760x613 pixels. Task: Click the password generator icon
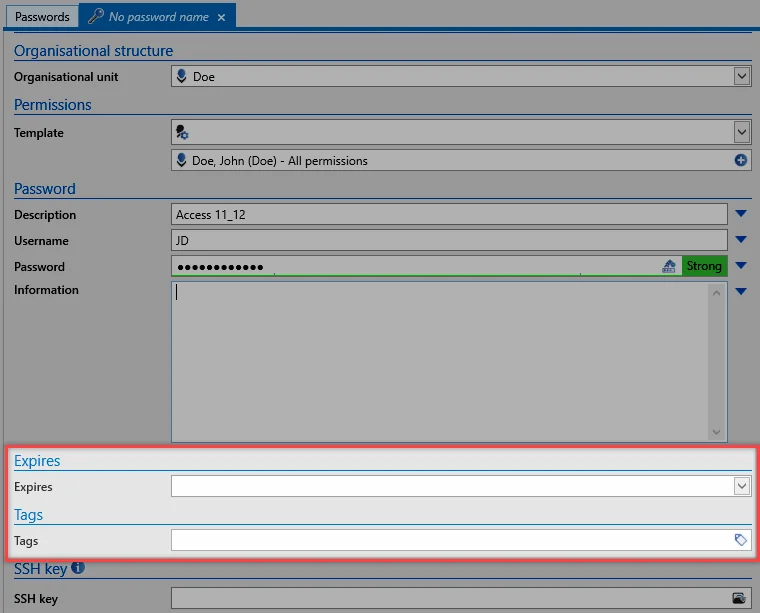pyautogui.click(x=668, y=266)
